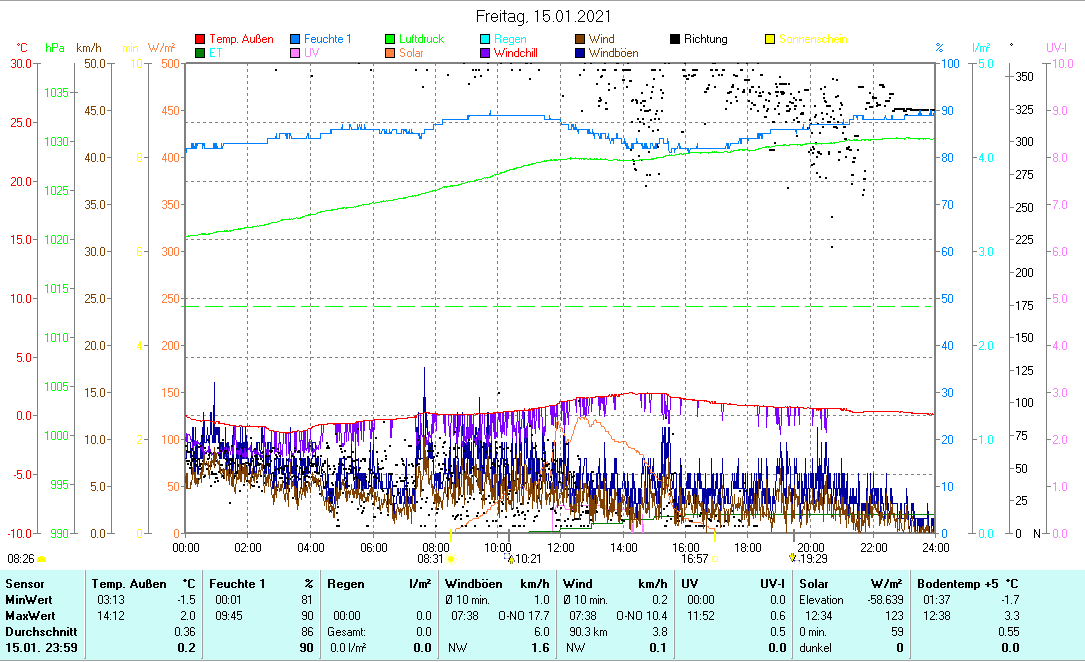This screenshot has height=662, width=1085.
Task: Click the 19:29 marker below time axis
Action: (x=793, y=558)
